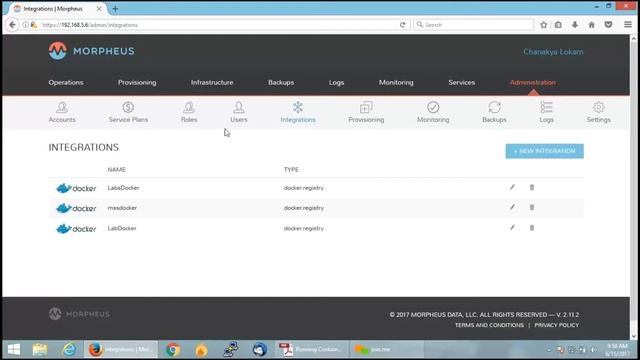The width and height of the screenshot is (640, 360).
Task: Click the NAME column header
Action: [x=116, y=169]
